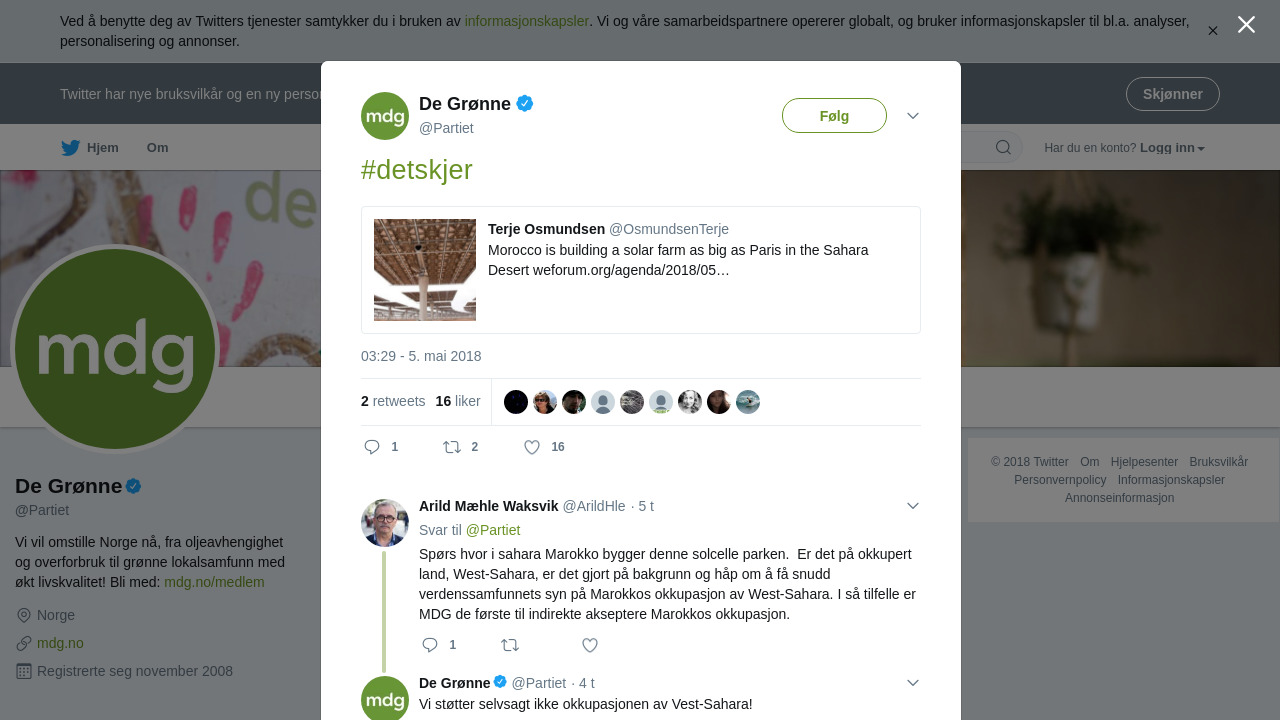Reply to Arild Mæhle Waksvik's comment
The image size is (1280, 720).
tap(430, 645)
